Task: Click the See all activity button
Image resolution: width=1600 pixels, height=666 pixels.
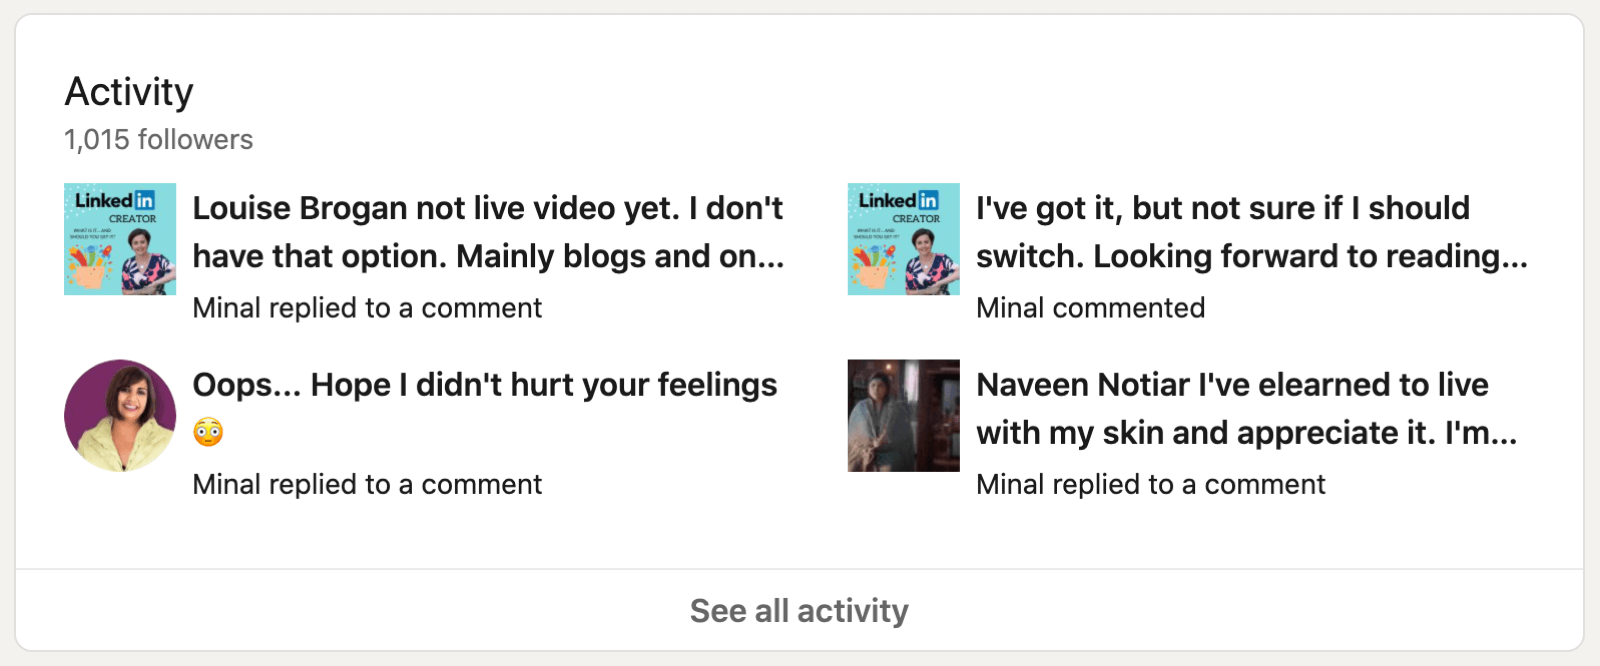Action: [x=799, y=610]
